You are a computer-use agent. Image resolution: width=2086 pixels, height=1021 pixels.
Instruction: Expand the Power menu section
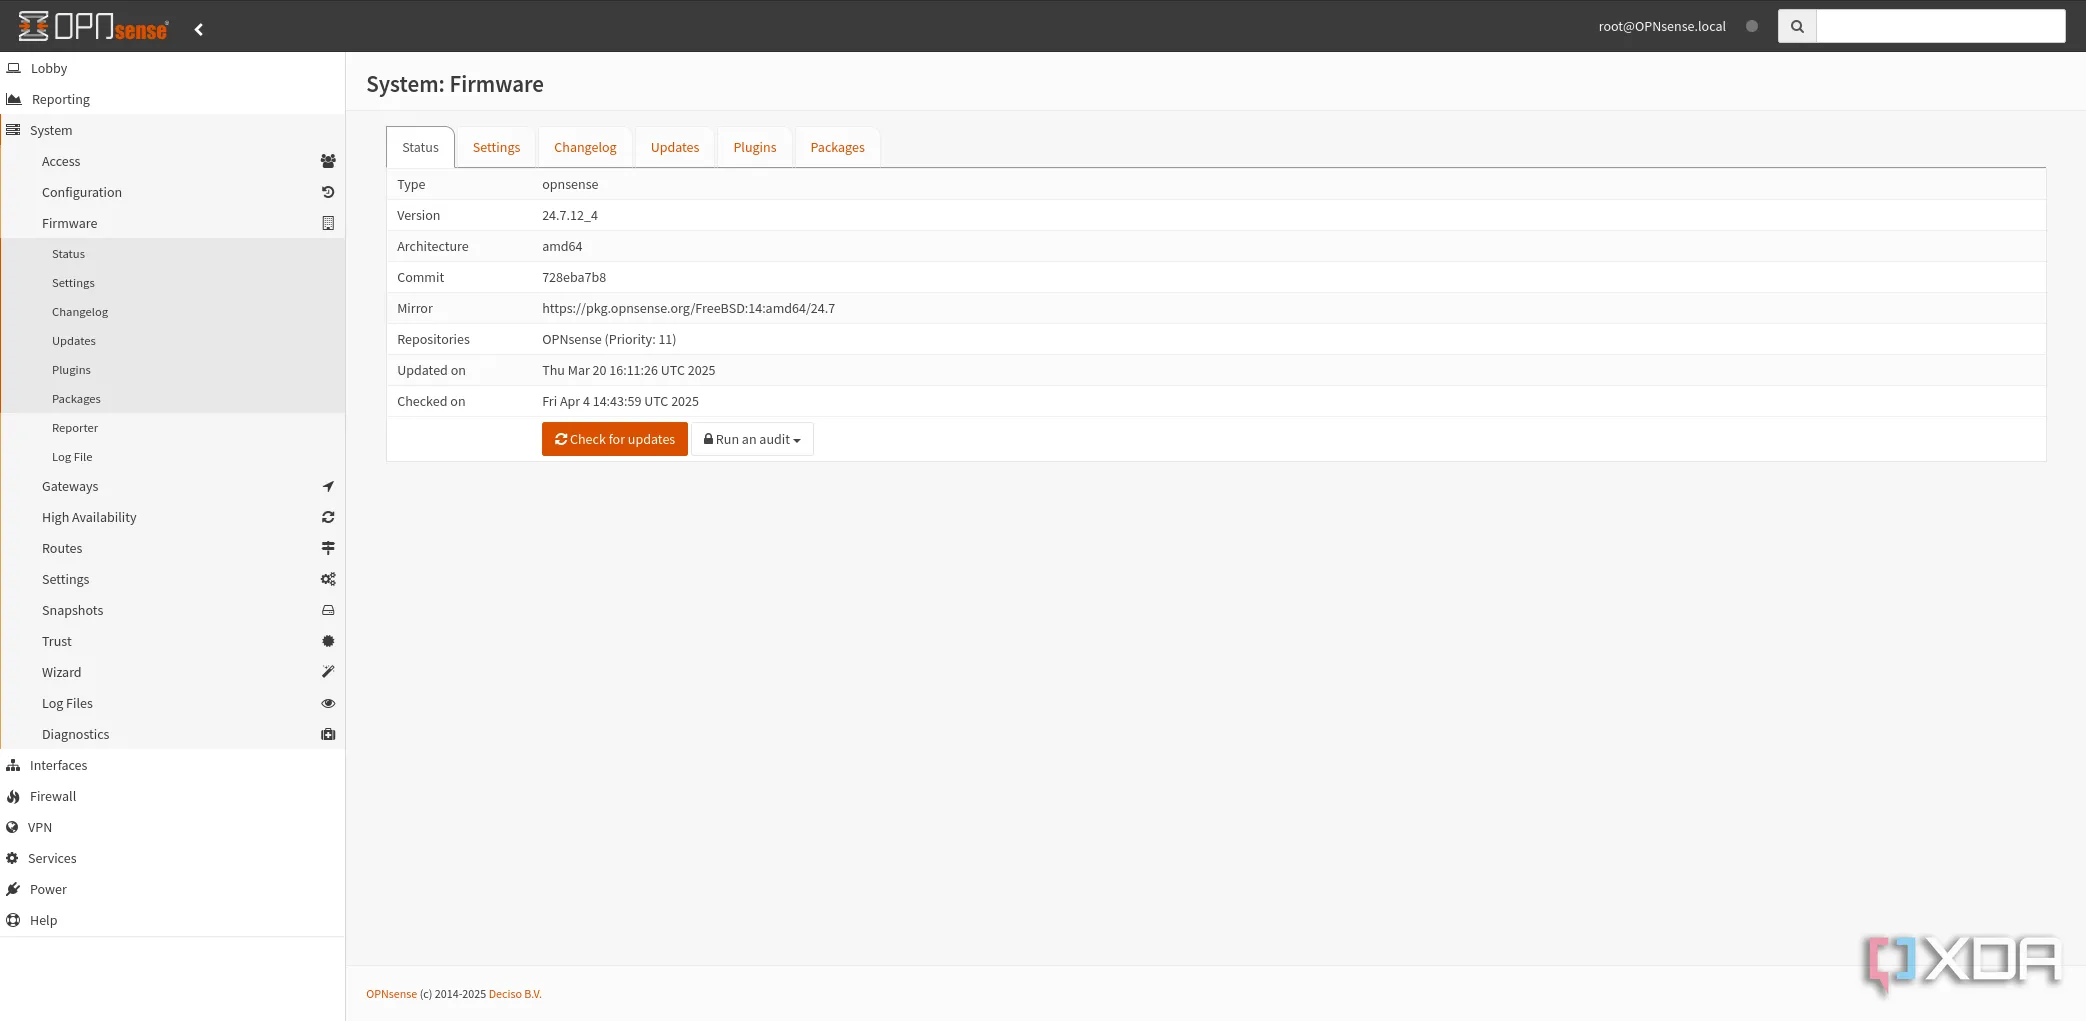tap(172, 889)
